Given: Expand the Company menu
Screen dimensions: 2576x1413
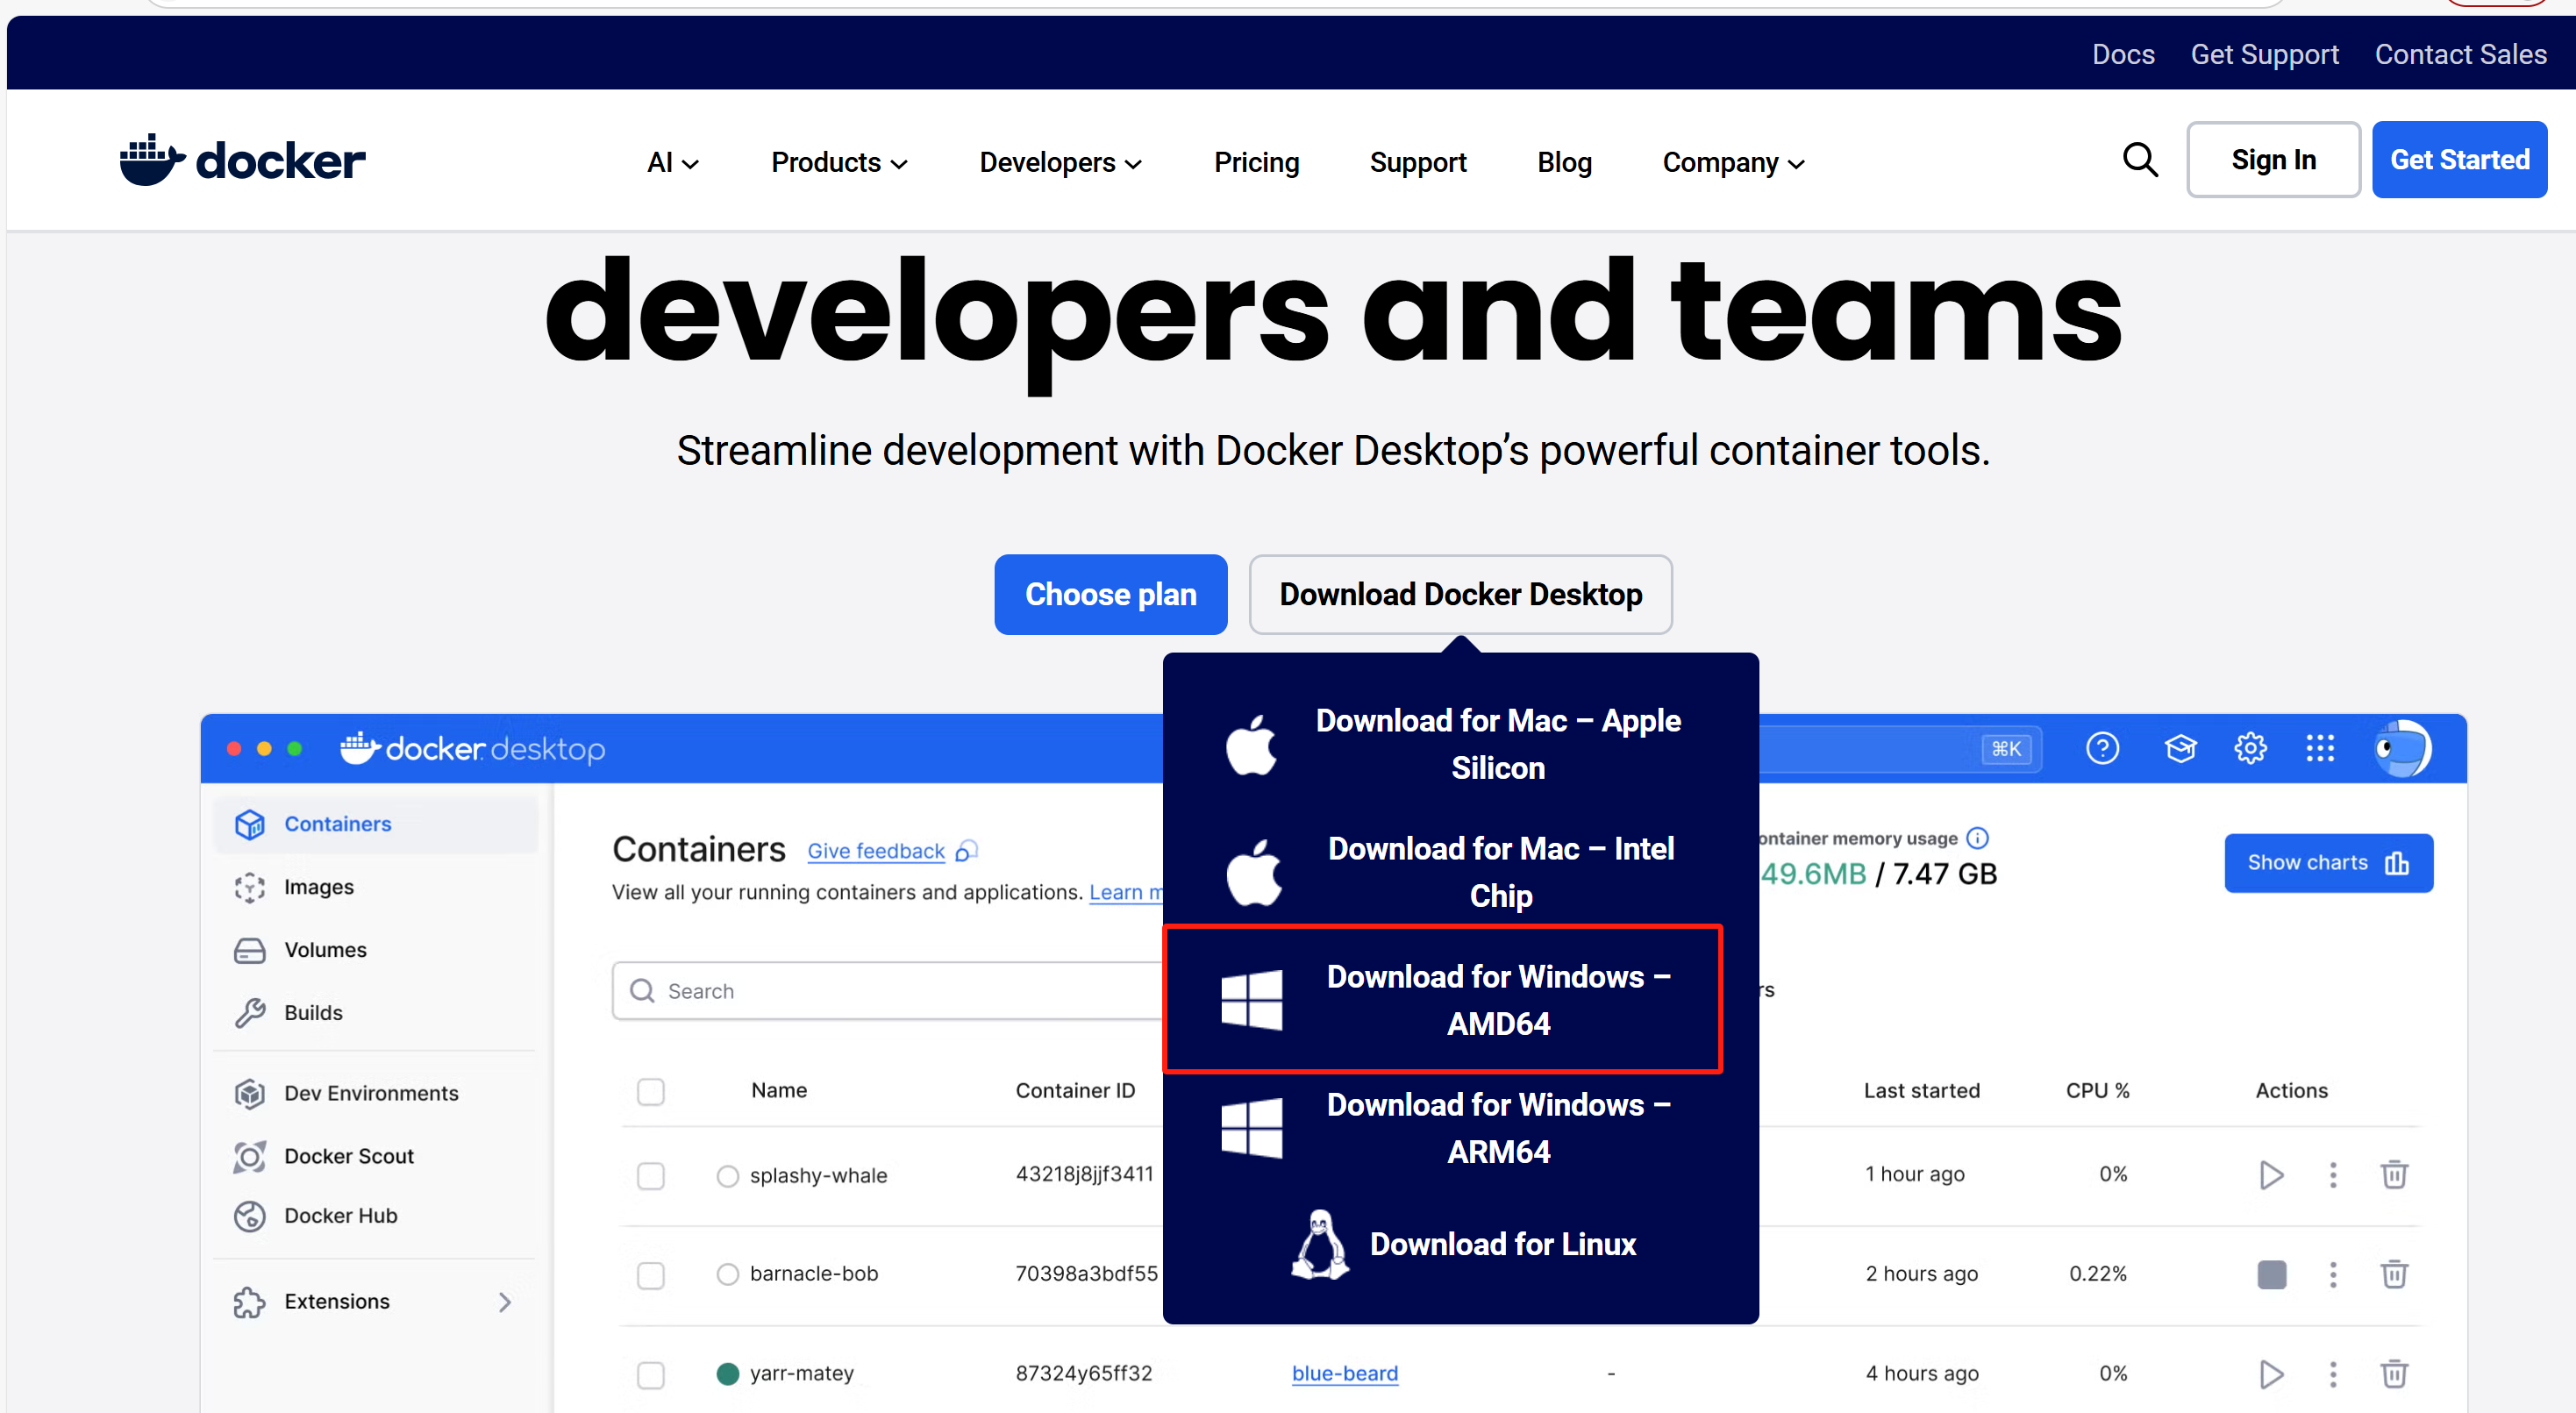Looking at the screenshot, I should click(1733, 162).
